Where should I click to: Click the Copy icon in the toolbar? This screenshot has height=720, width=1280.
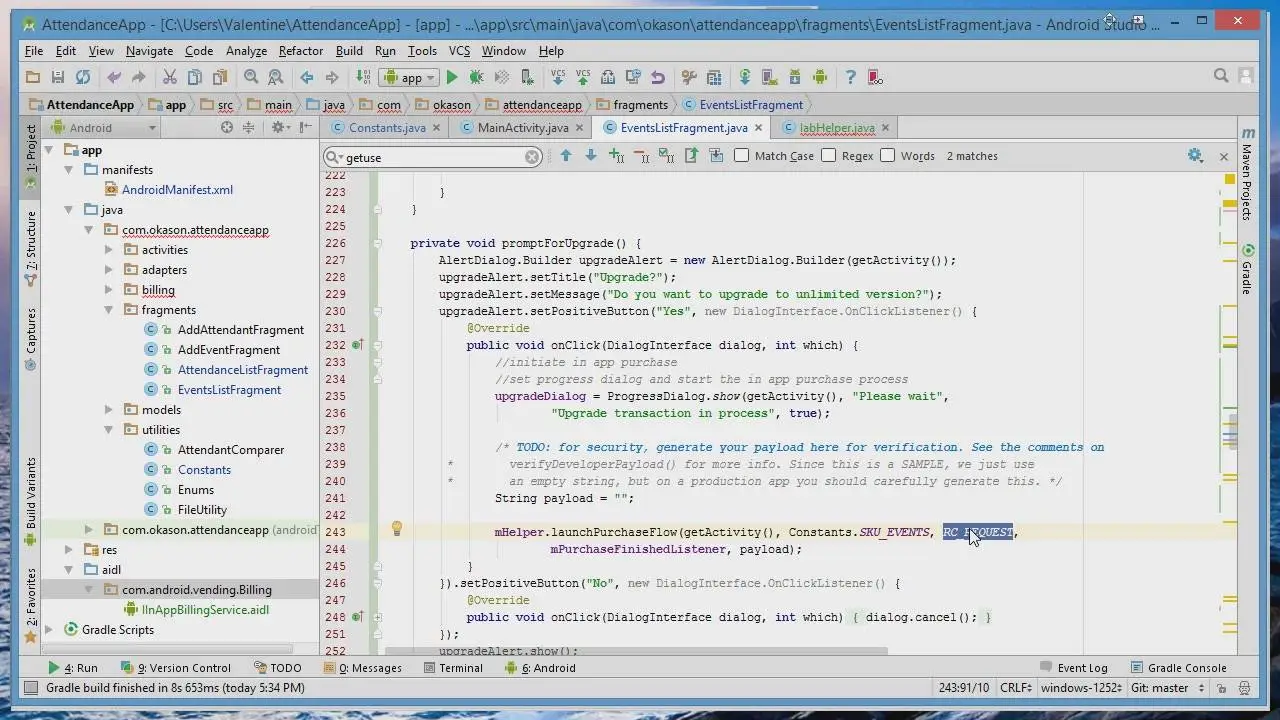(x=194, y=77)
